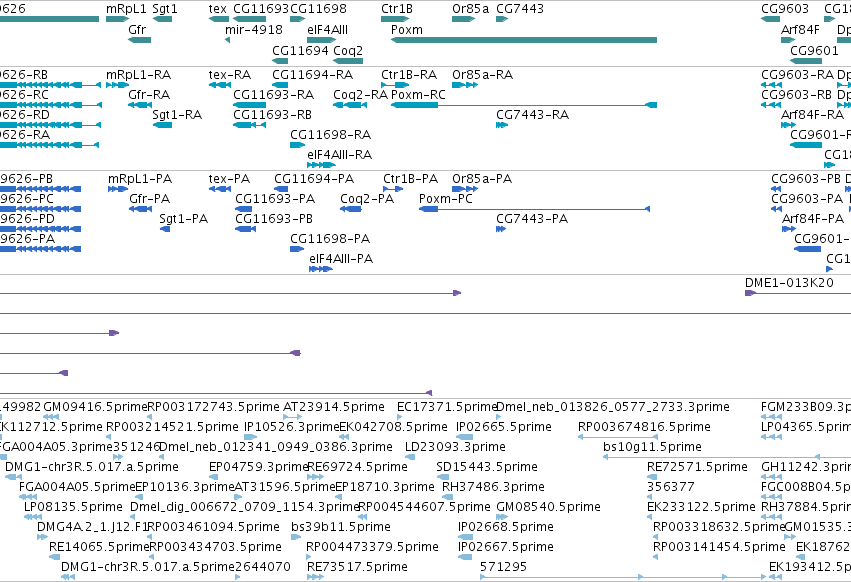
Task: Click the CG9601 gene label
Action: click(x=814, y=50)
